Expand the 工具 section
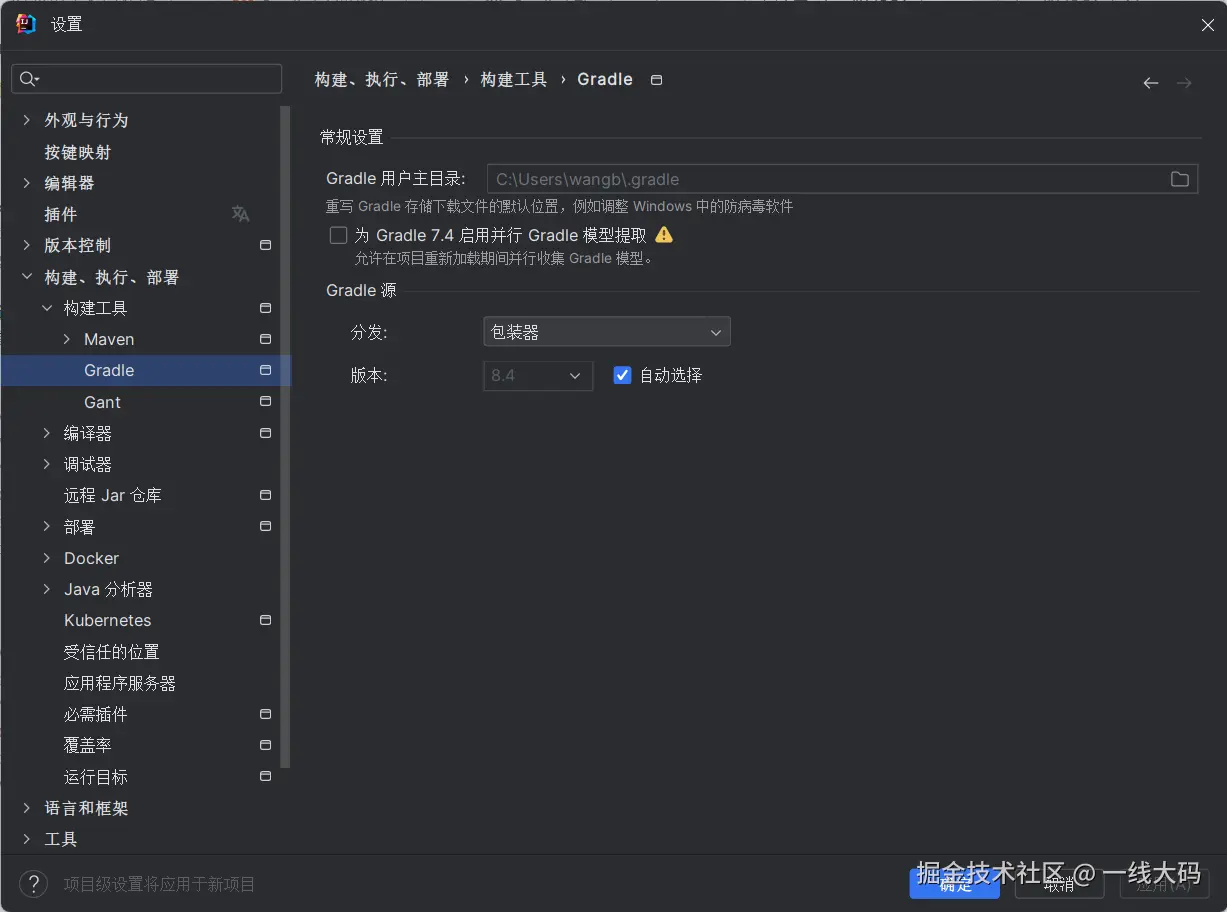 (27, 839)
